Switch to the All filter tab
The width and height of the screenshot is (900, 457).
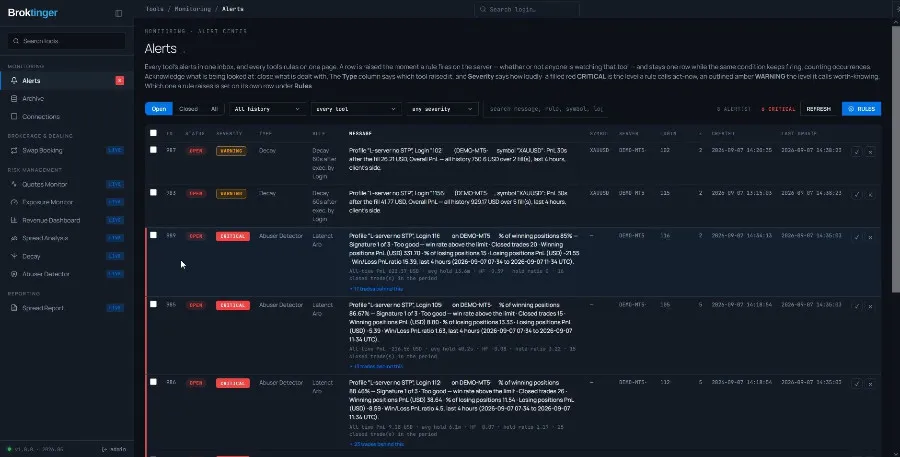coord(214,109)
